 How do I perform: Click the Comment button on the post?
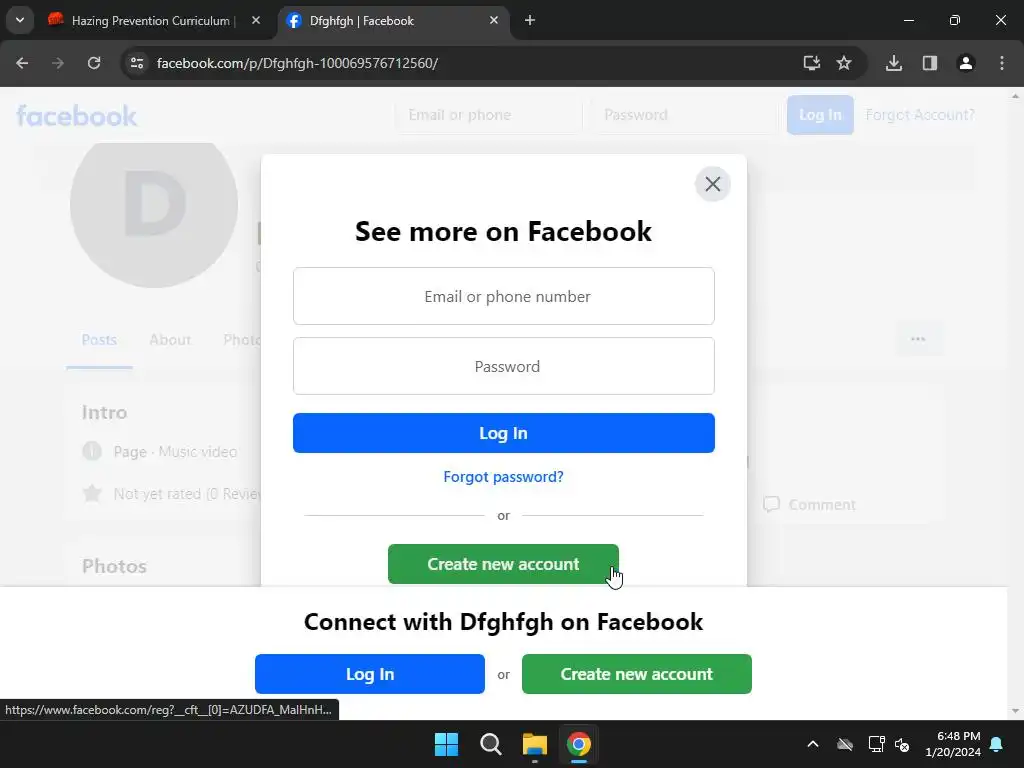(810, 504)
